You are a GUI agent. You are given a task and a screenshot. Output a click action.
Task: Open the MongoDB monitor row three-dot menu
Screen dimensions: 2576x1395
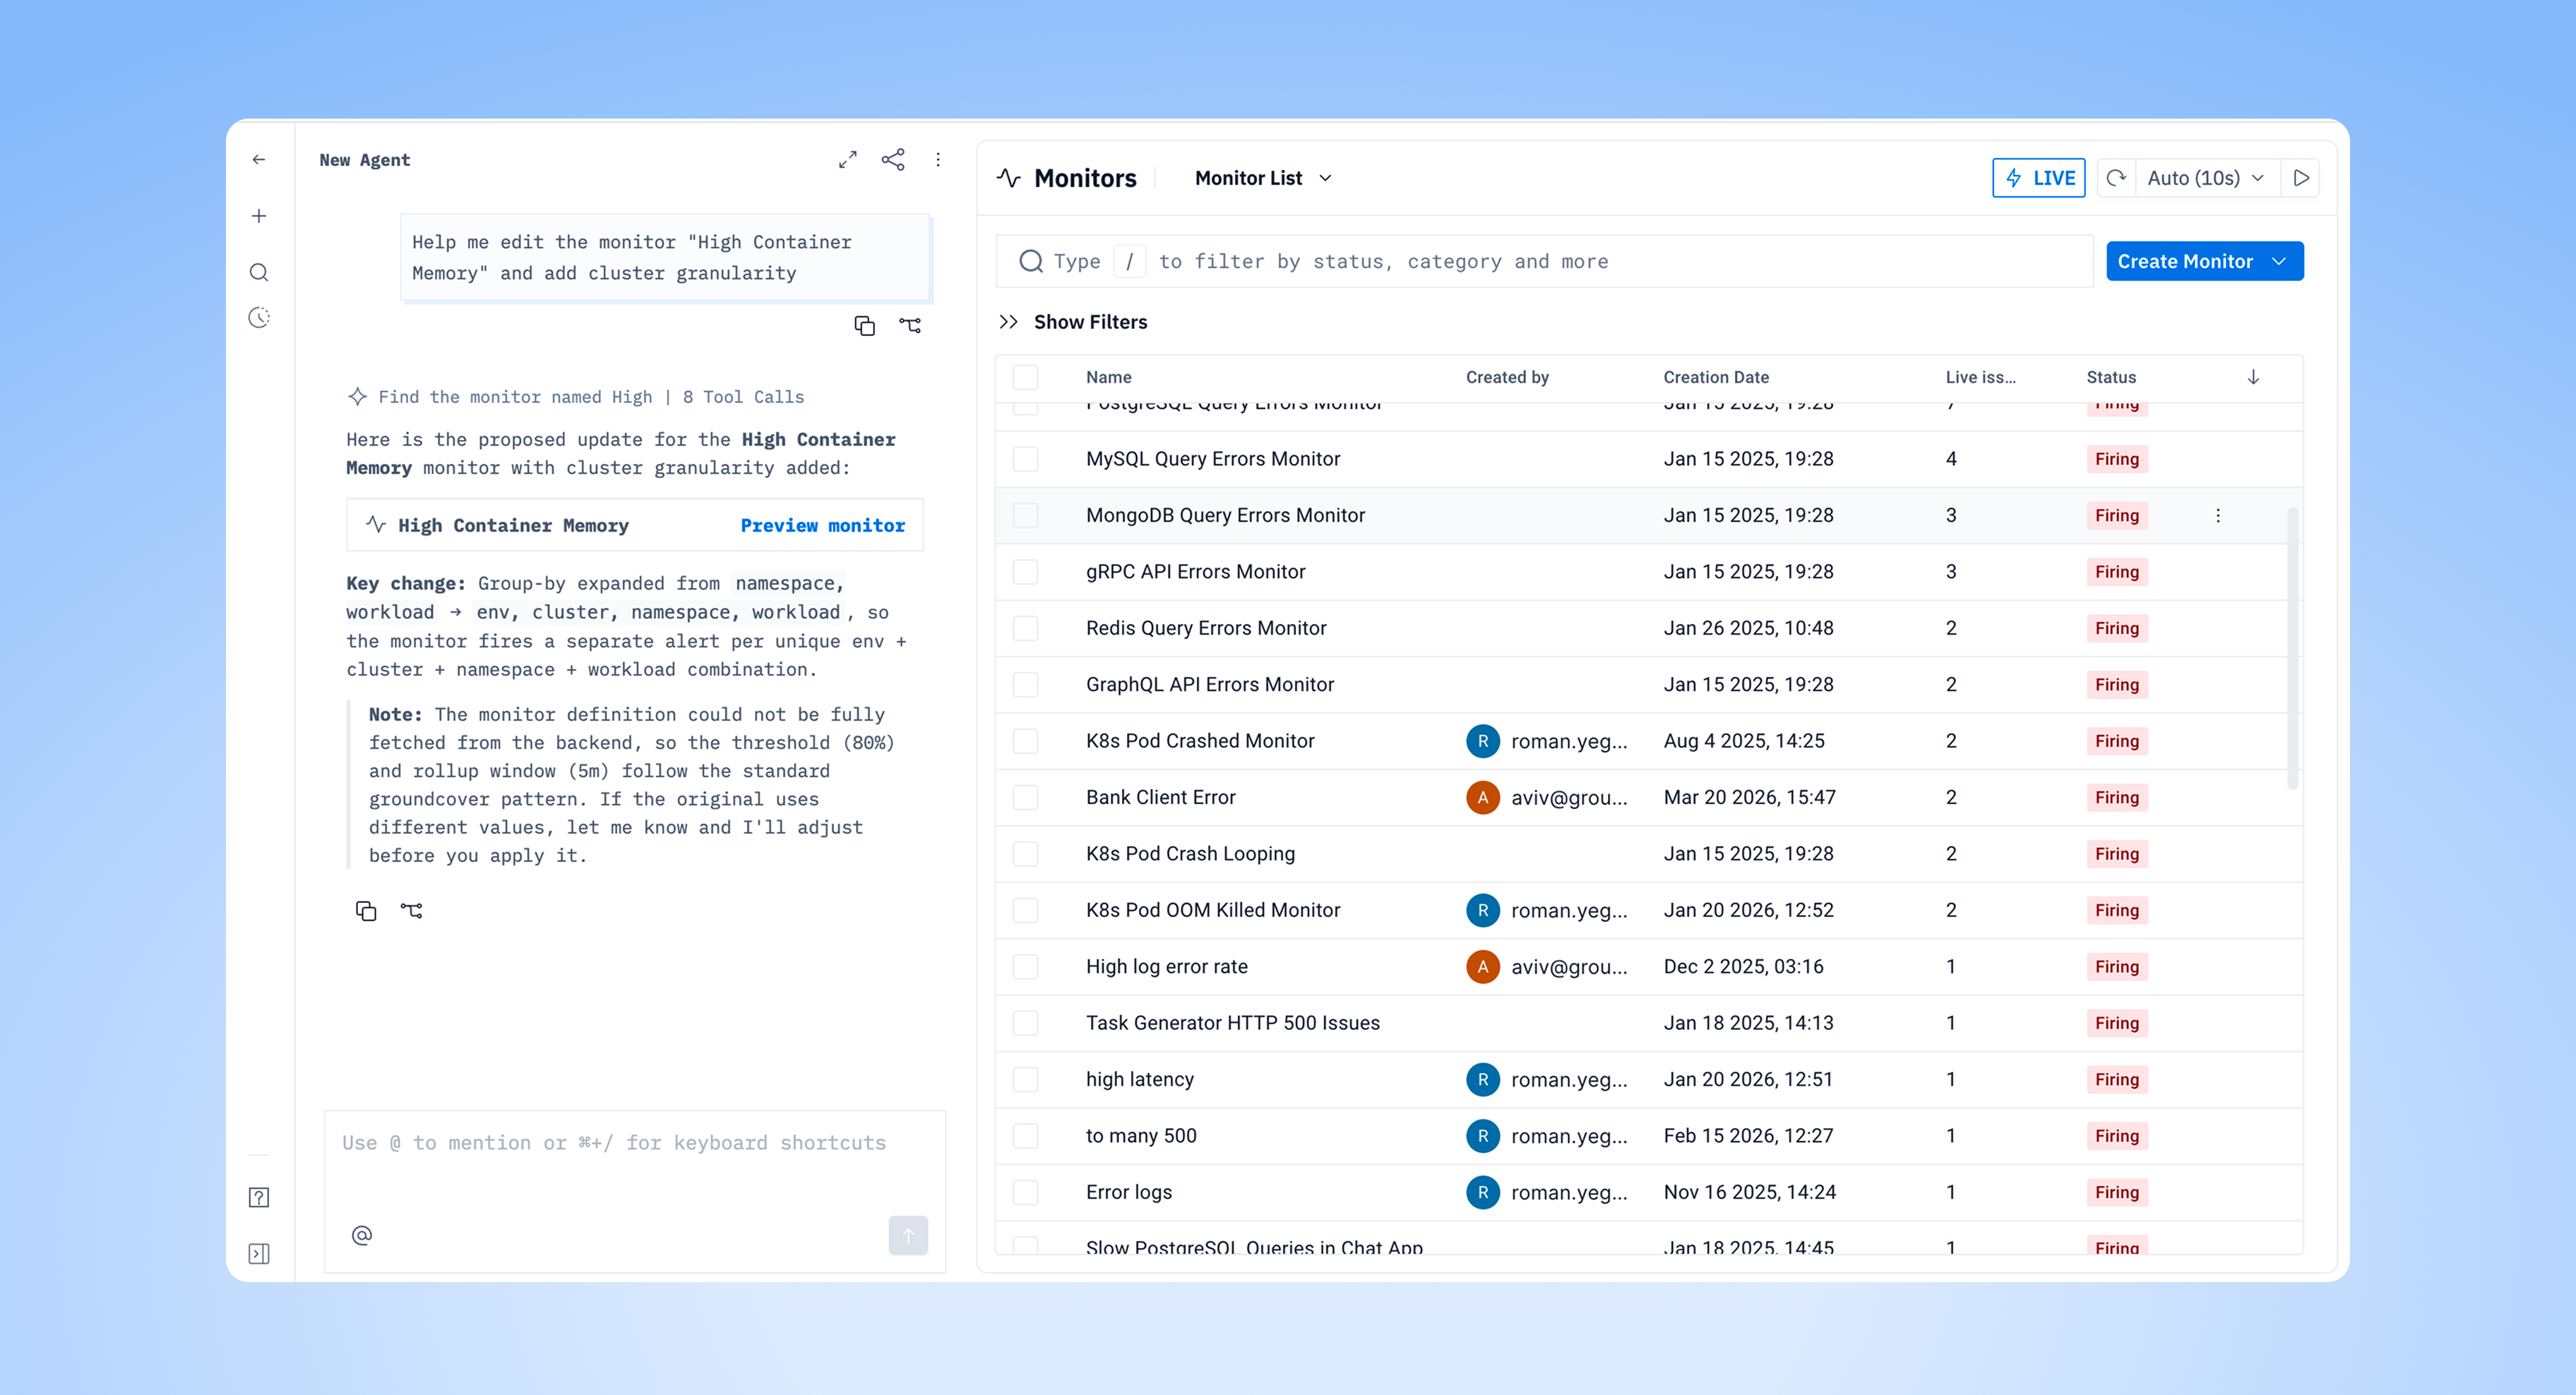2217,516
